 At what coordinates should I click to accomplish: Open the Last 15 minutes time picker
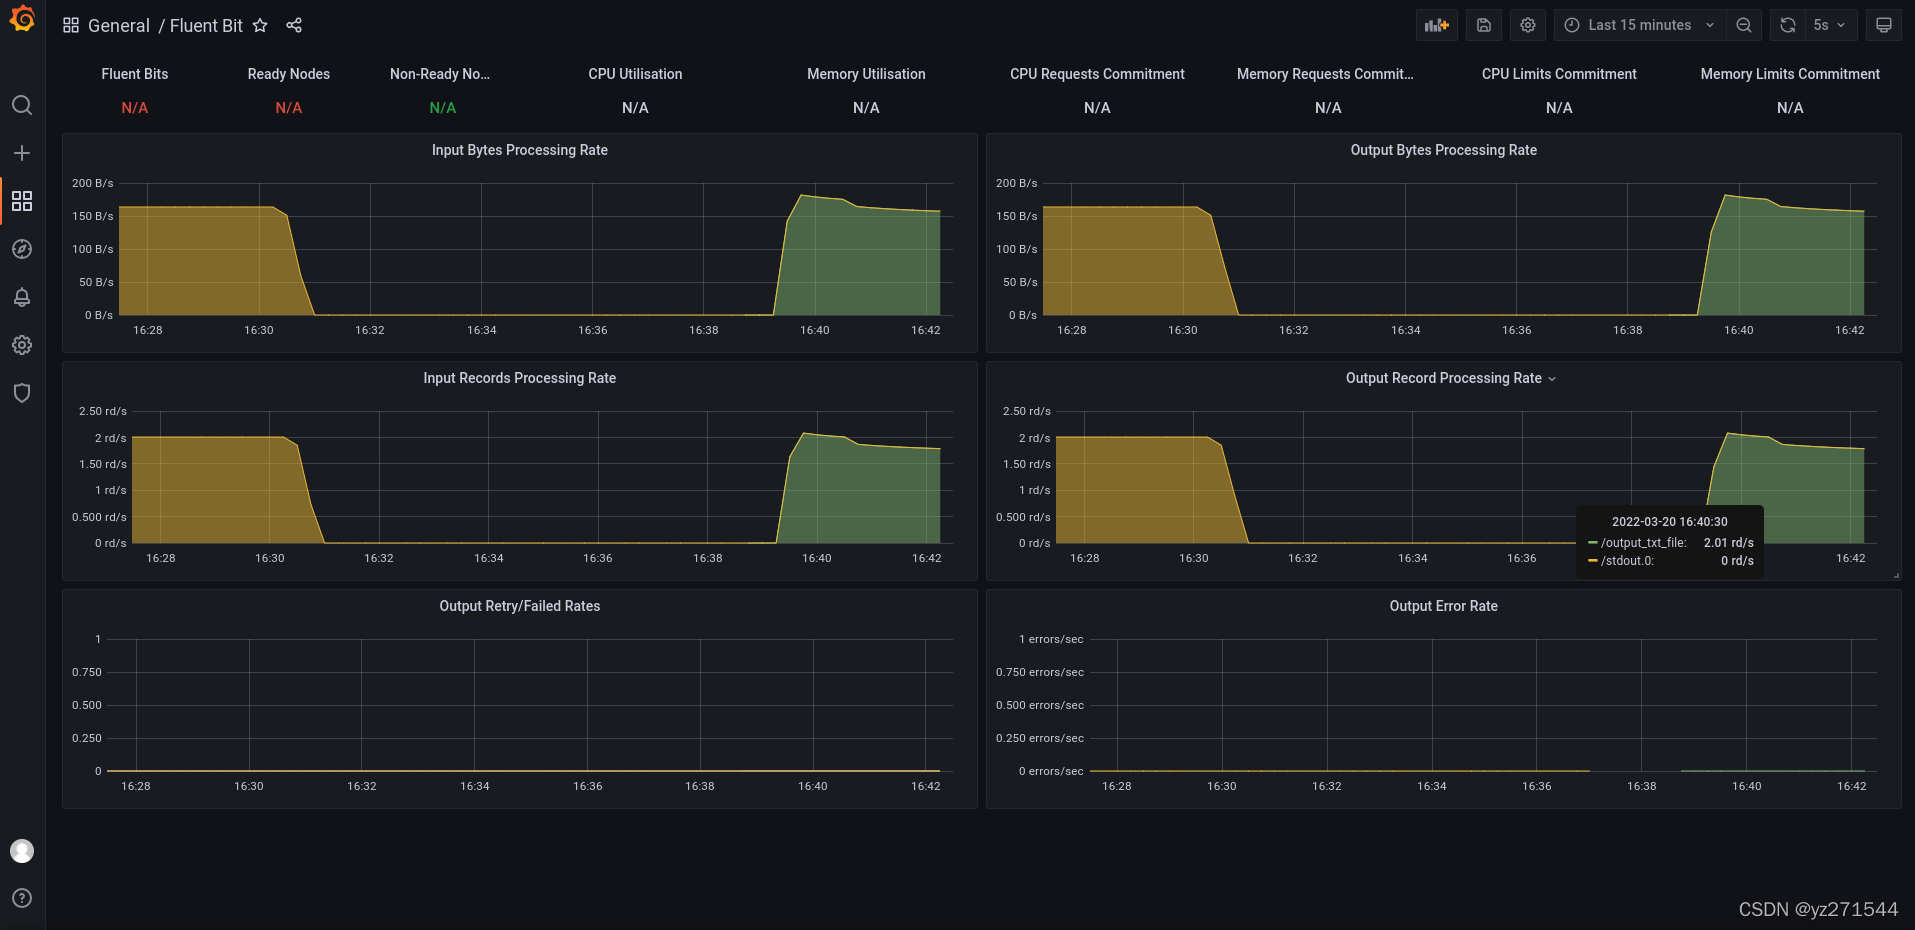[x=1639, y=25]
